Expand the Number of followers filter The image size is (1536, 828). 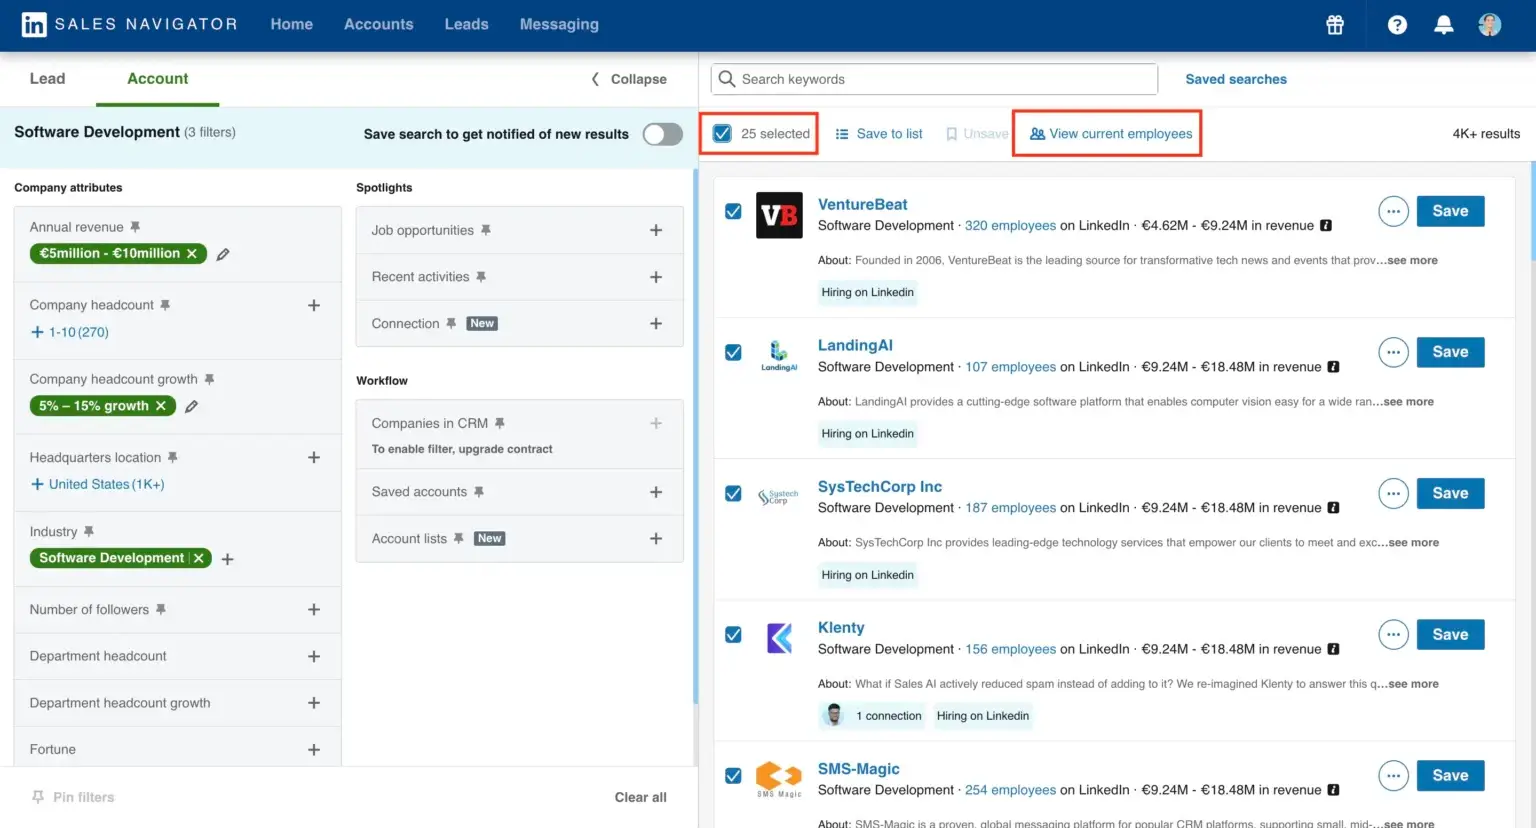[314, 610]
